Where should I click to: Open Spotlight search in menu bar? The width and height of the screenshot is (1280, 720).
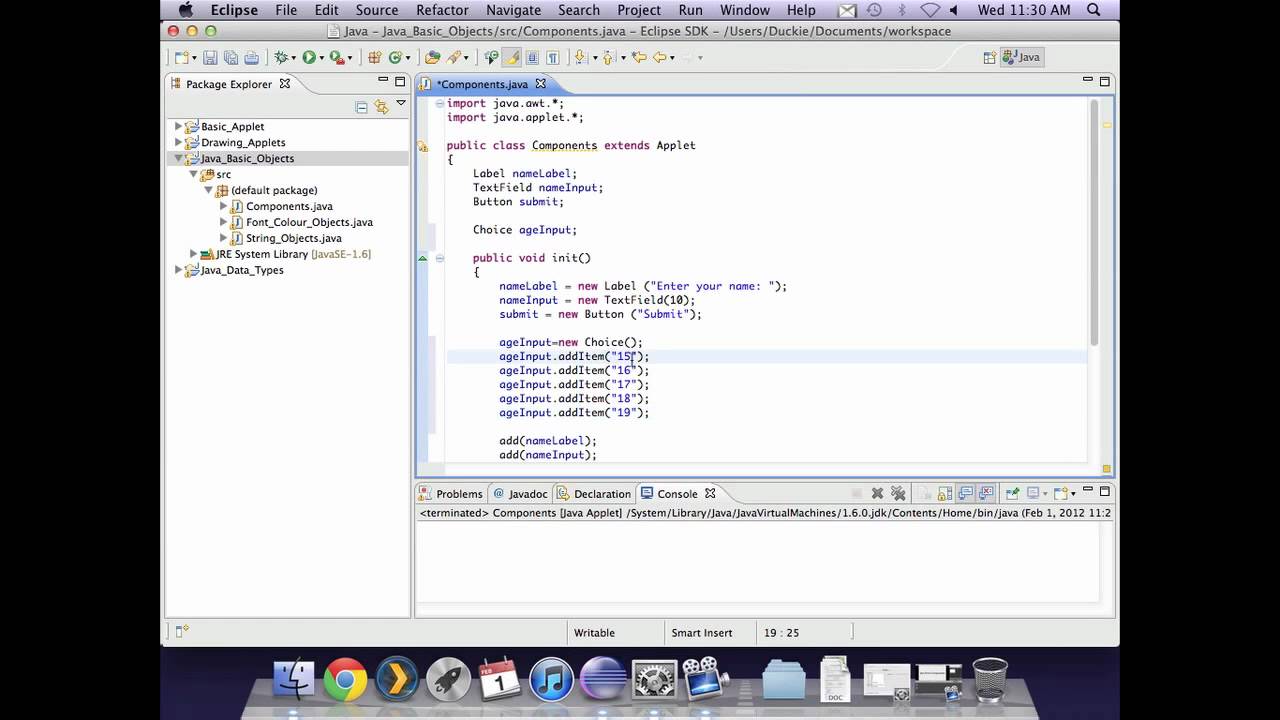coord(1094,10)
